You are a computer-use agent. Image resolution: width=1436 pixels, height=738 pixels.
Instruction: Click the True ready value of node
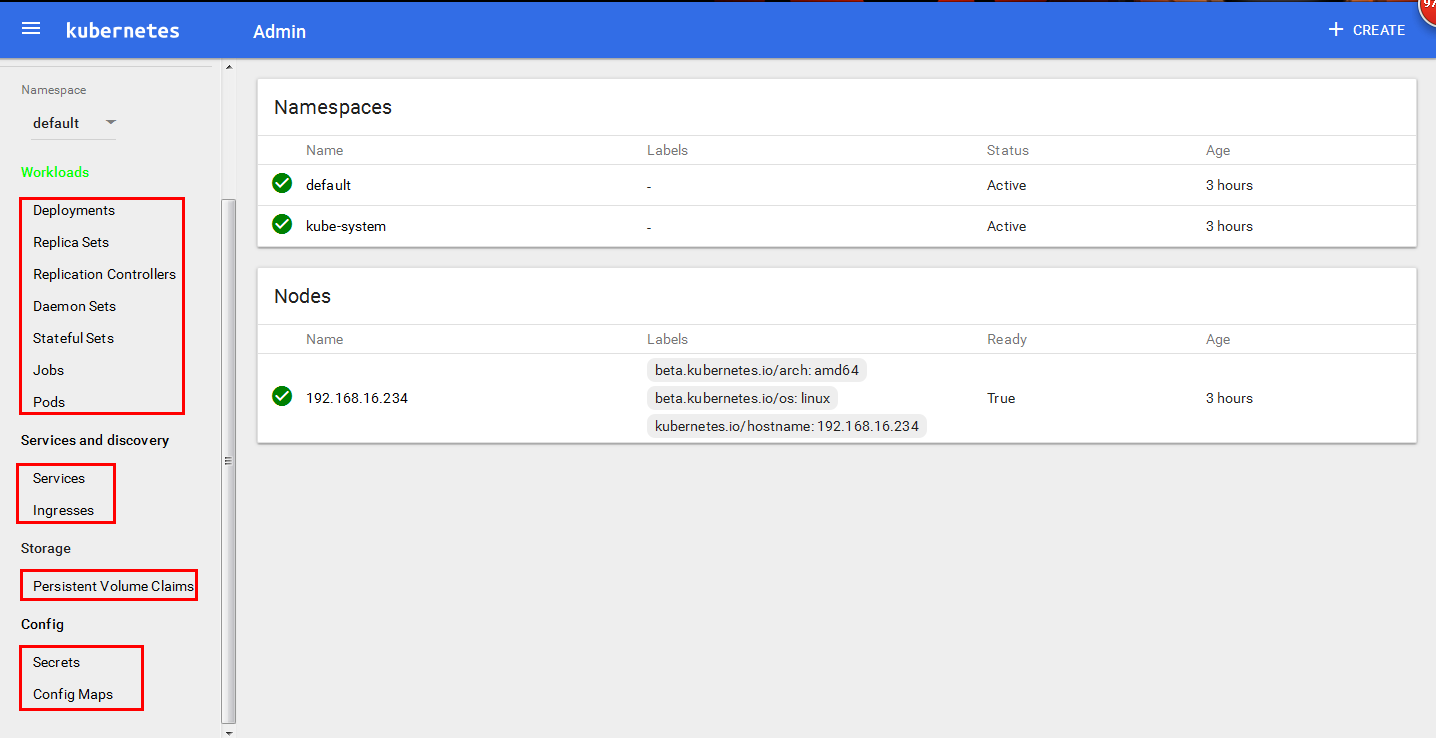click(1001, 398)
